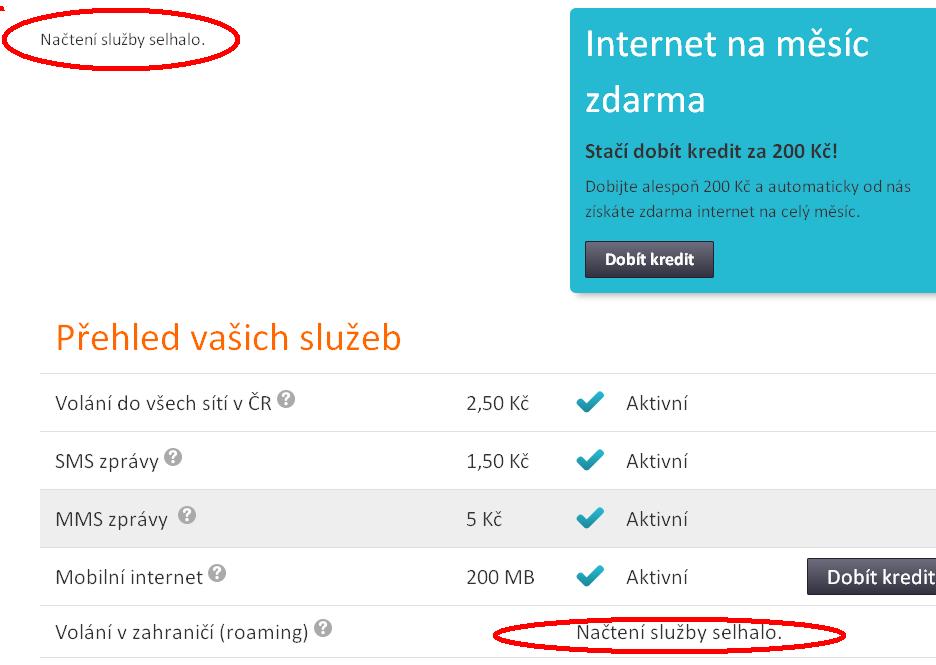Click the Internet na měsíc zdarma title
Image resolution: width=936 pixels, height=665 pixels.
726,71
